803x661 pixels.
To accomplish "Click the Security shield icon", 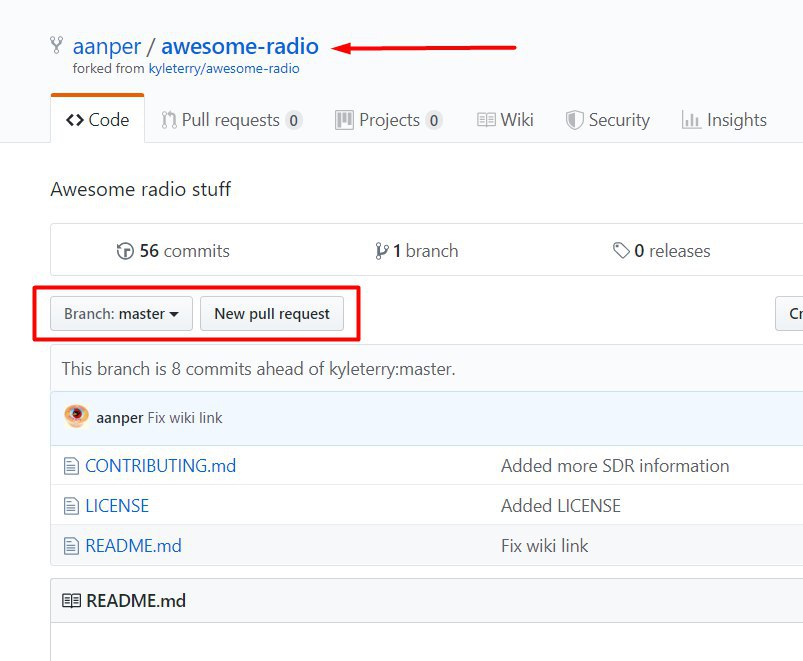I will (575, 120).
